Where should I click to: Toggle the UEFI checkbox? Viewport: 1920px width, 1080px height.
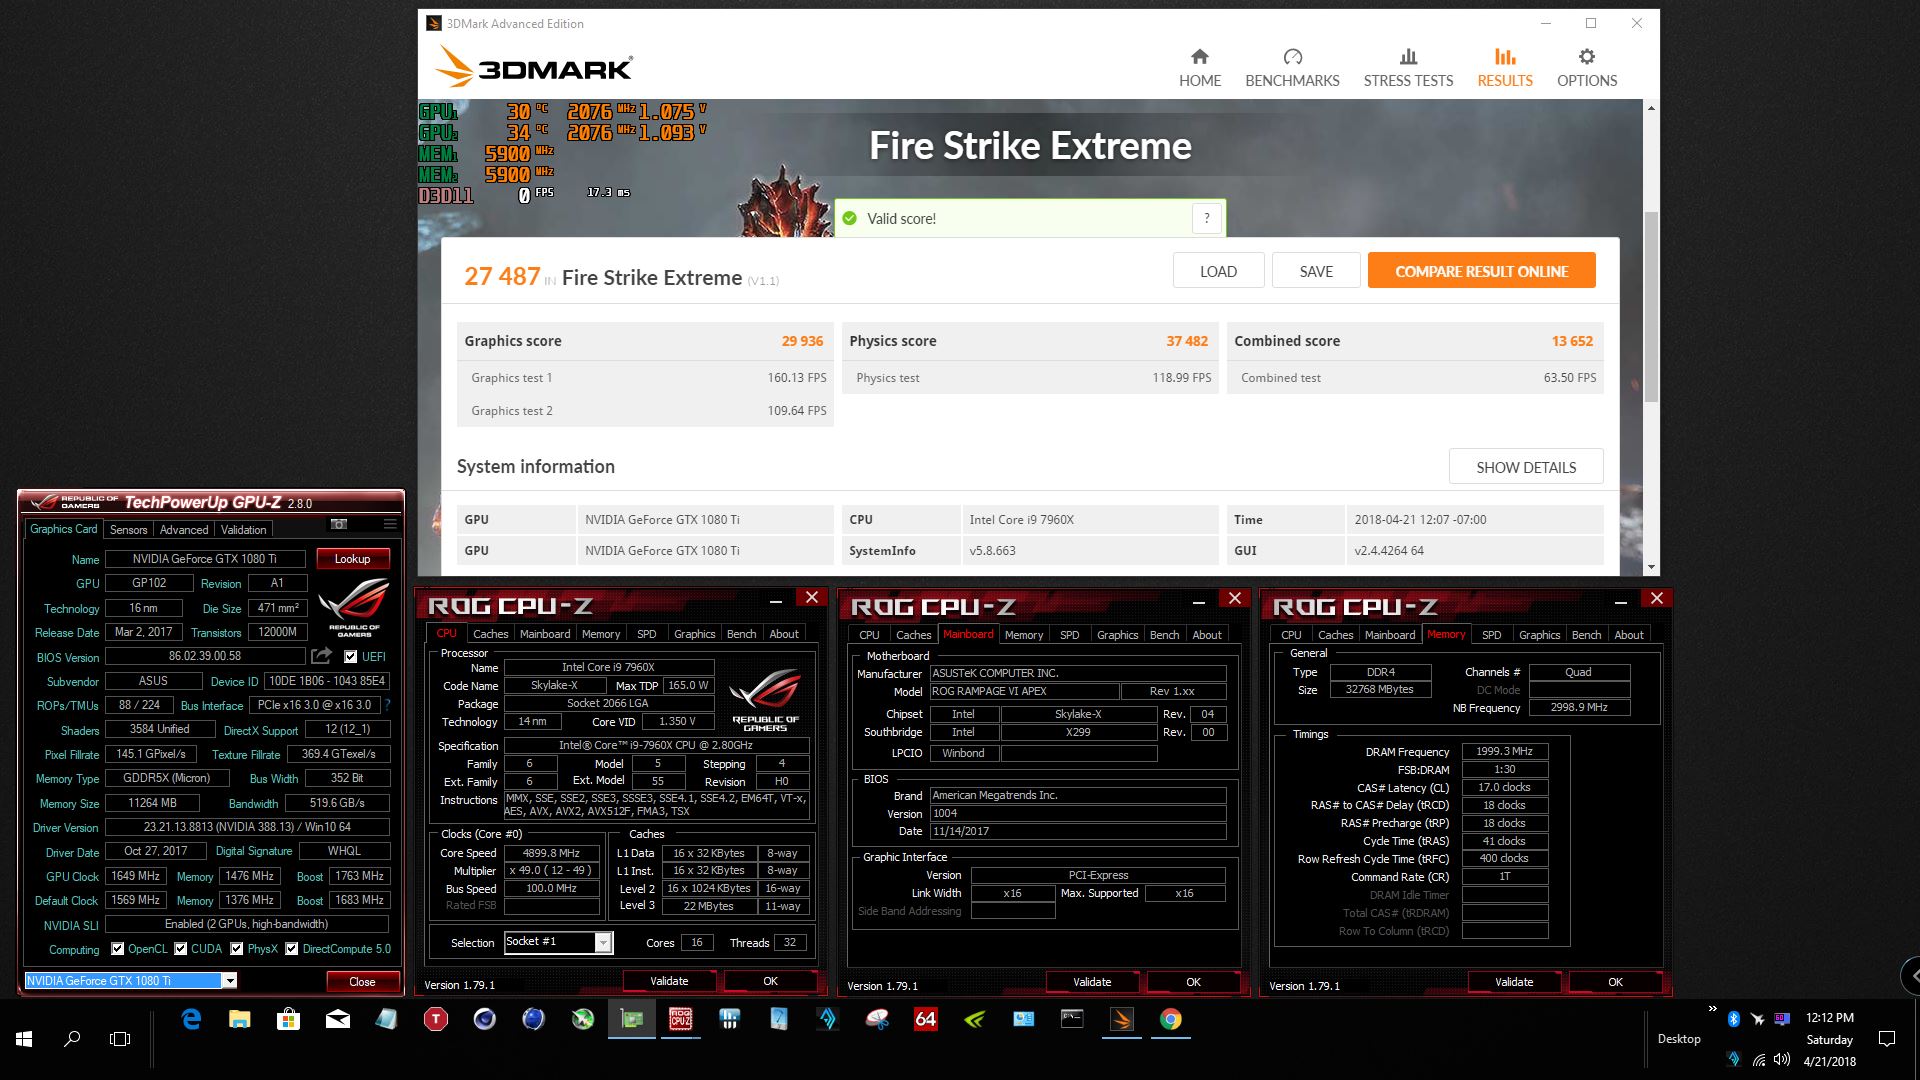[350, 657]
